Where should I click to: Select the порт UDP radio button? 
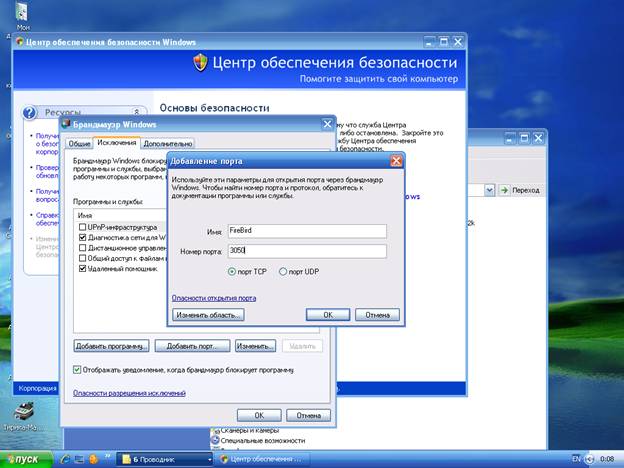coord(283,272)
